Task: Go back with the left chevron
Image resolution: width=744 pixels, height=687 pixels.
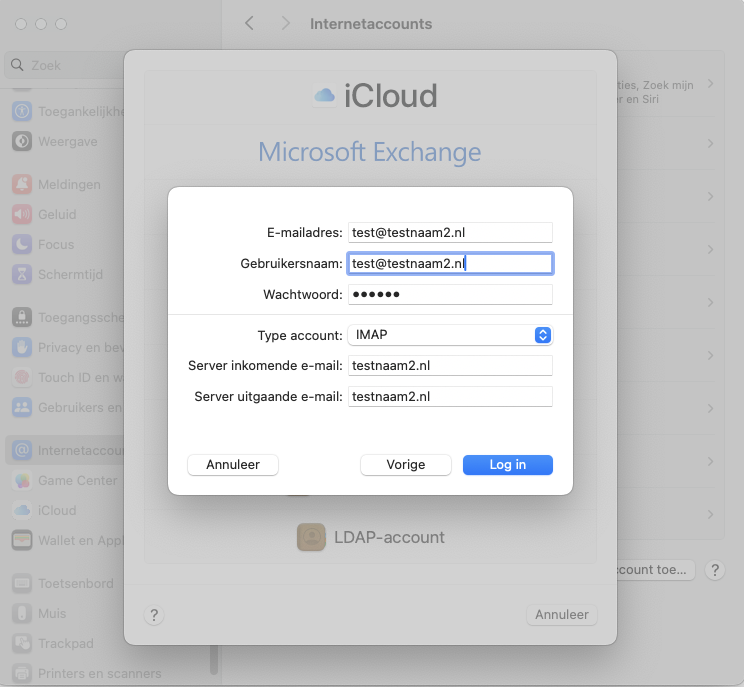Action: tap(249, 23)
